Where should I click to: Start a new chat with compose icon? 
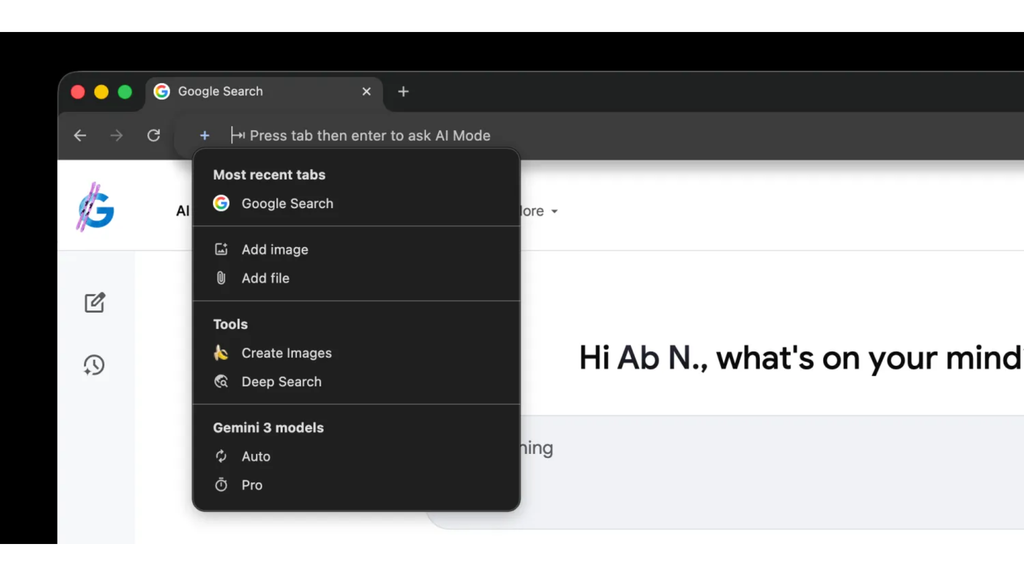click(x=95, y=302)
